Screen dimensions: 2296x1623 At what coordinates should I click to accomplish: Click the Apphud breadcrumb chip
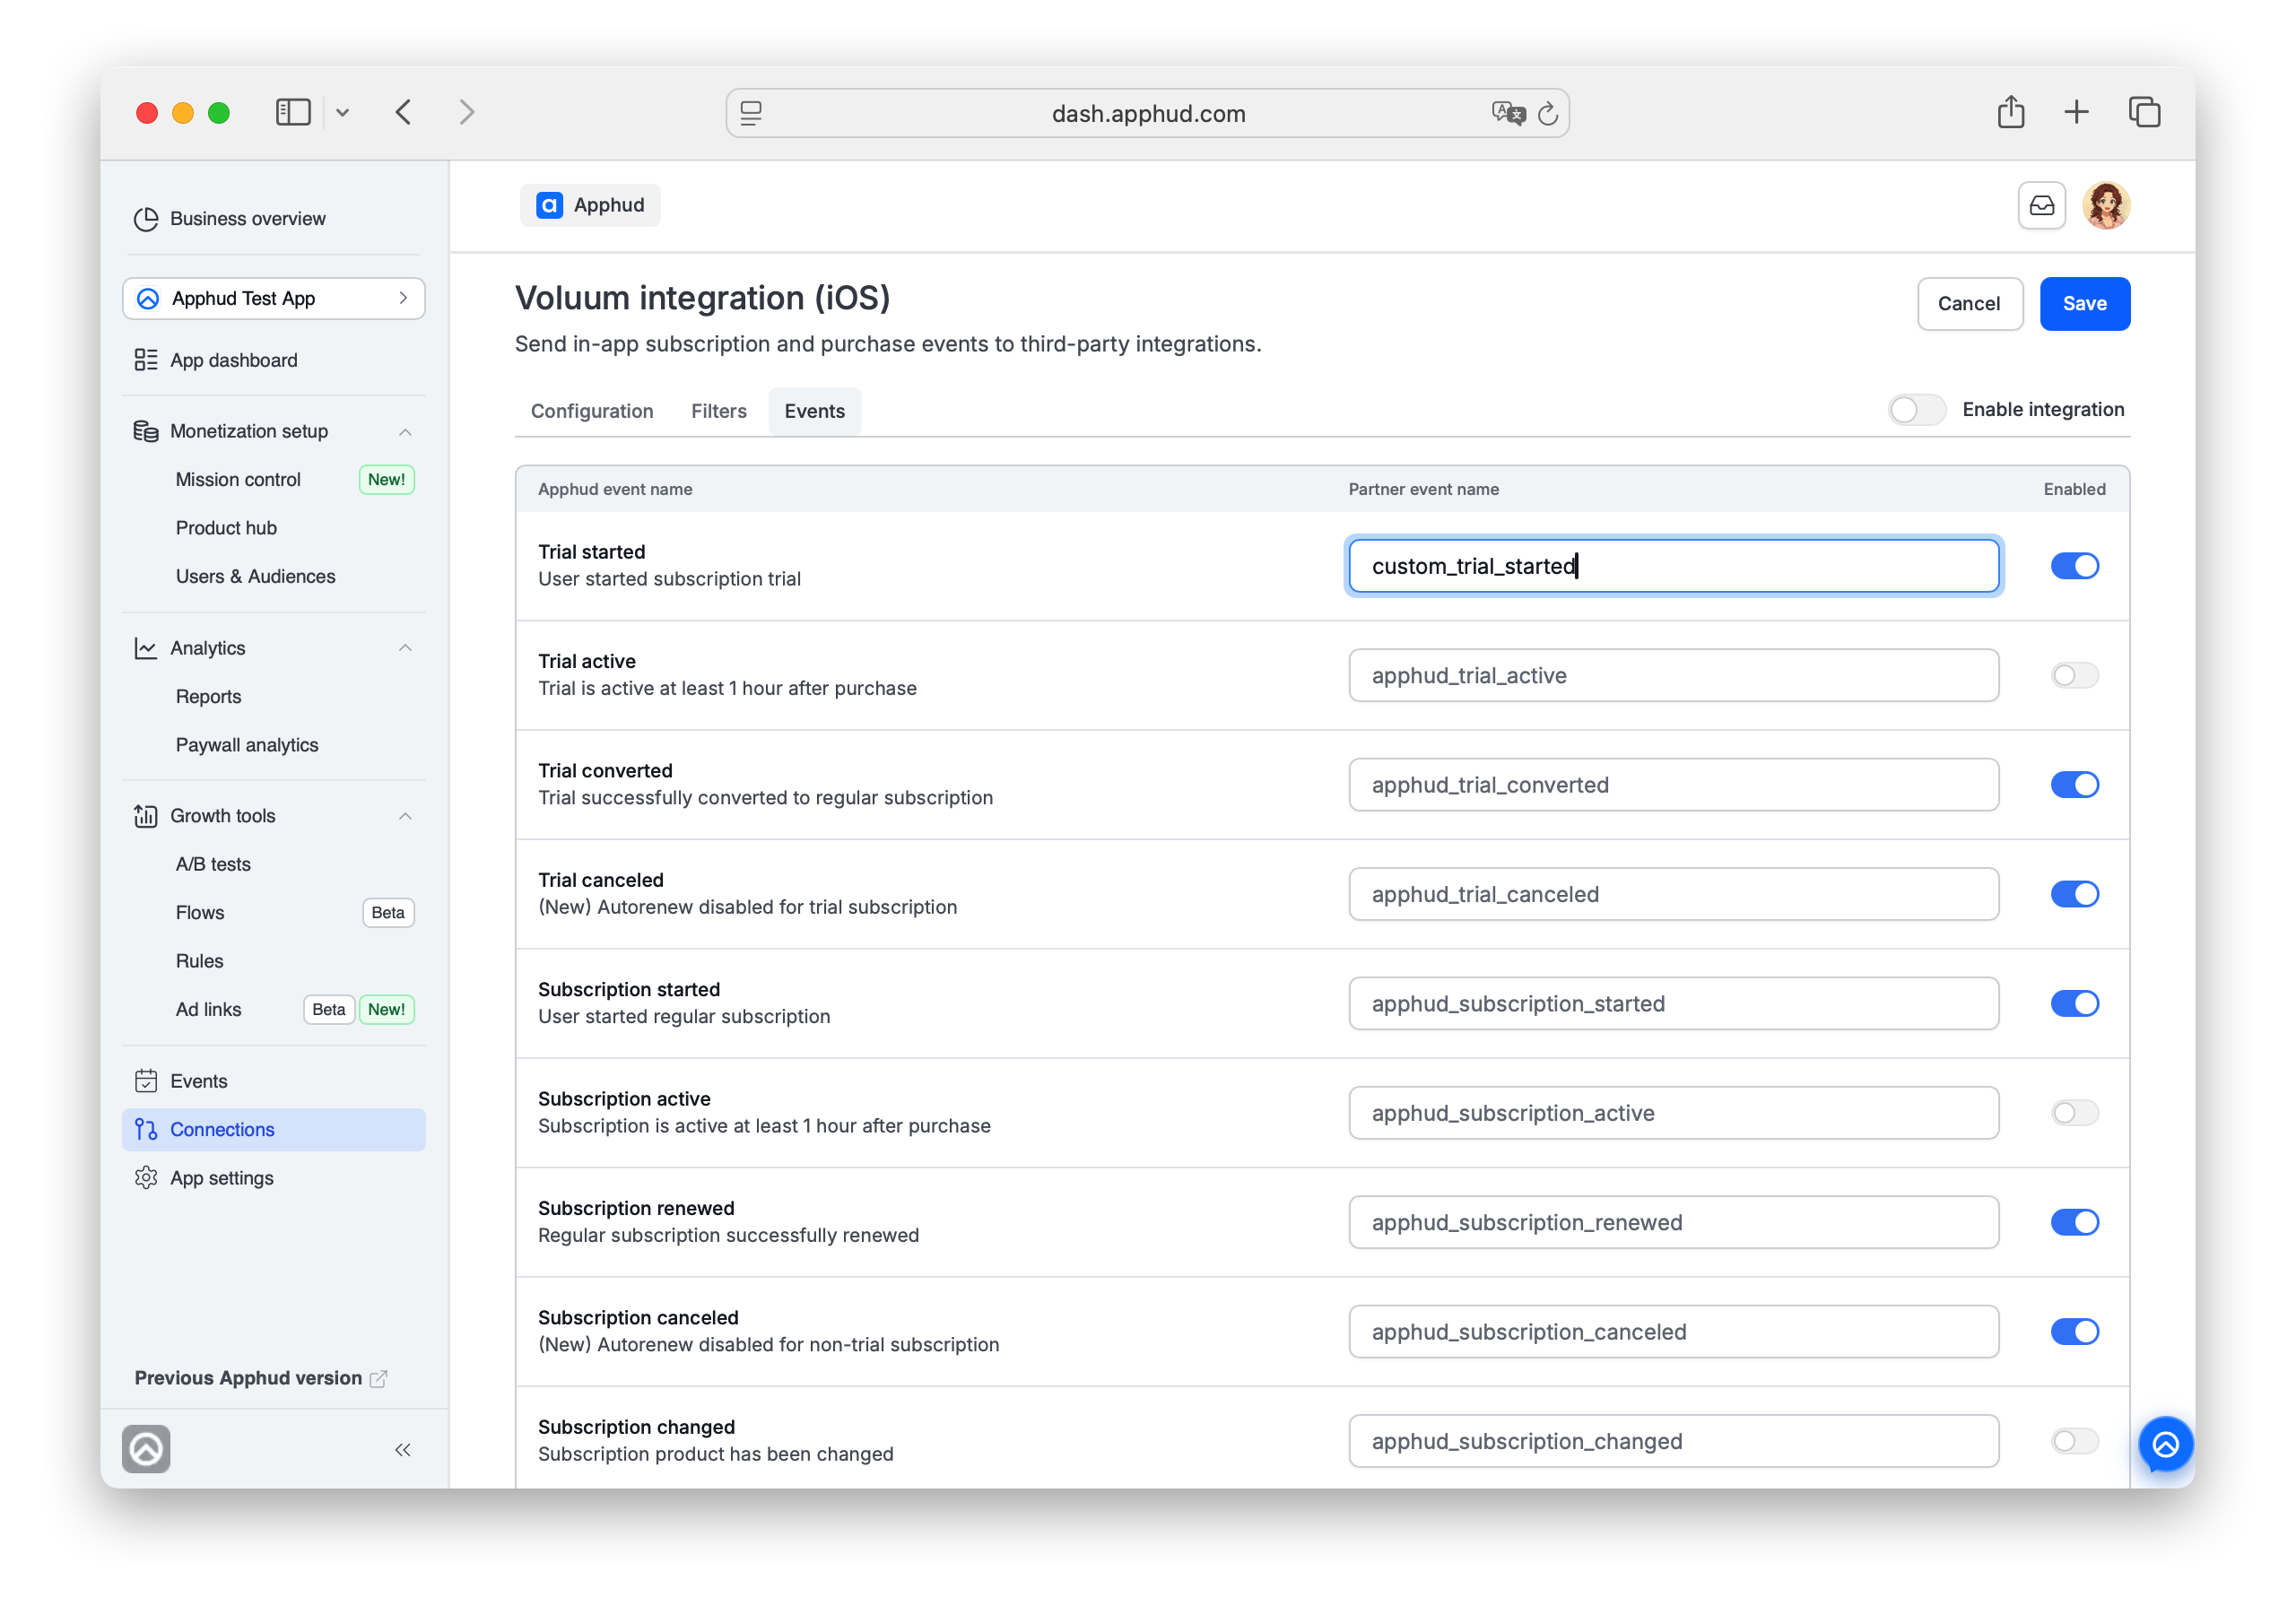pos(590,205)
